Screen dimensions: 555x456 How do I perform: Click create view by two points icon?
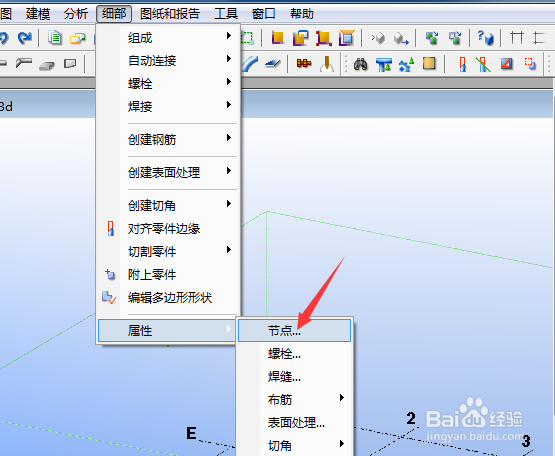pos(301,38)
